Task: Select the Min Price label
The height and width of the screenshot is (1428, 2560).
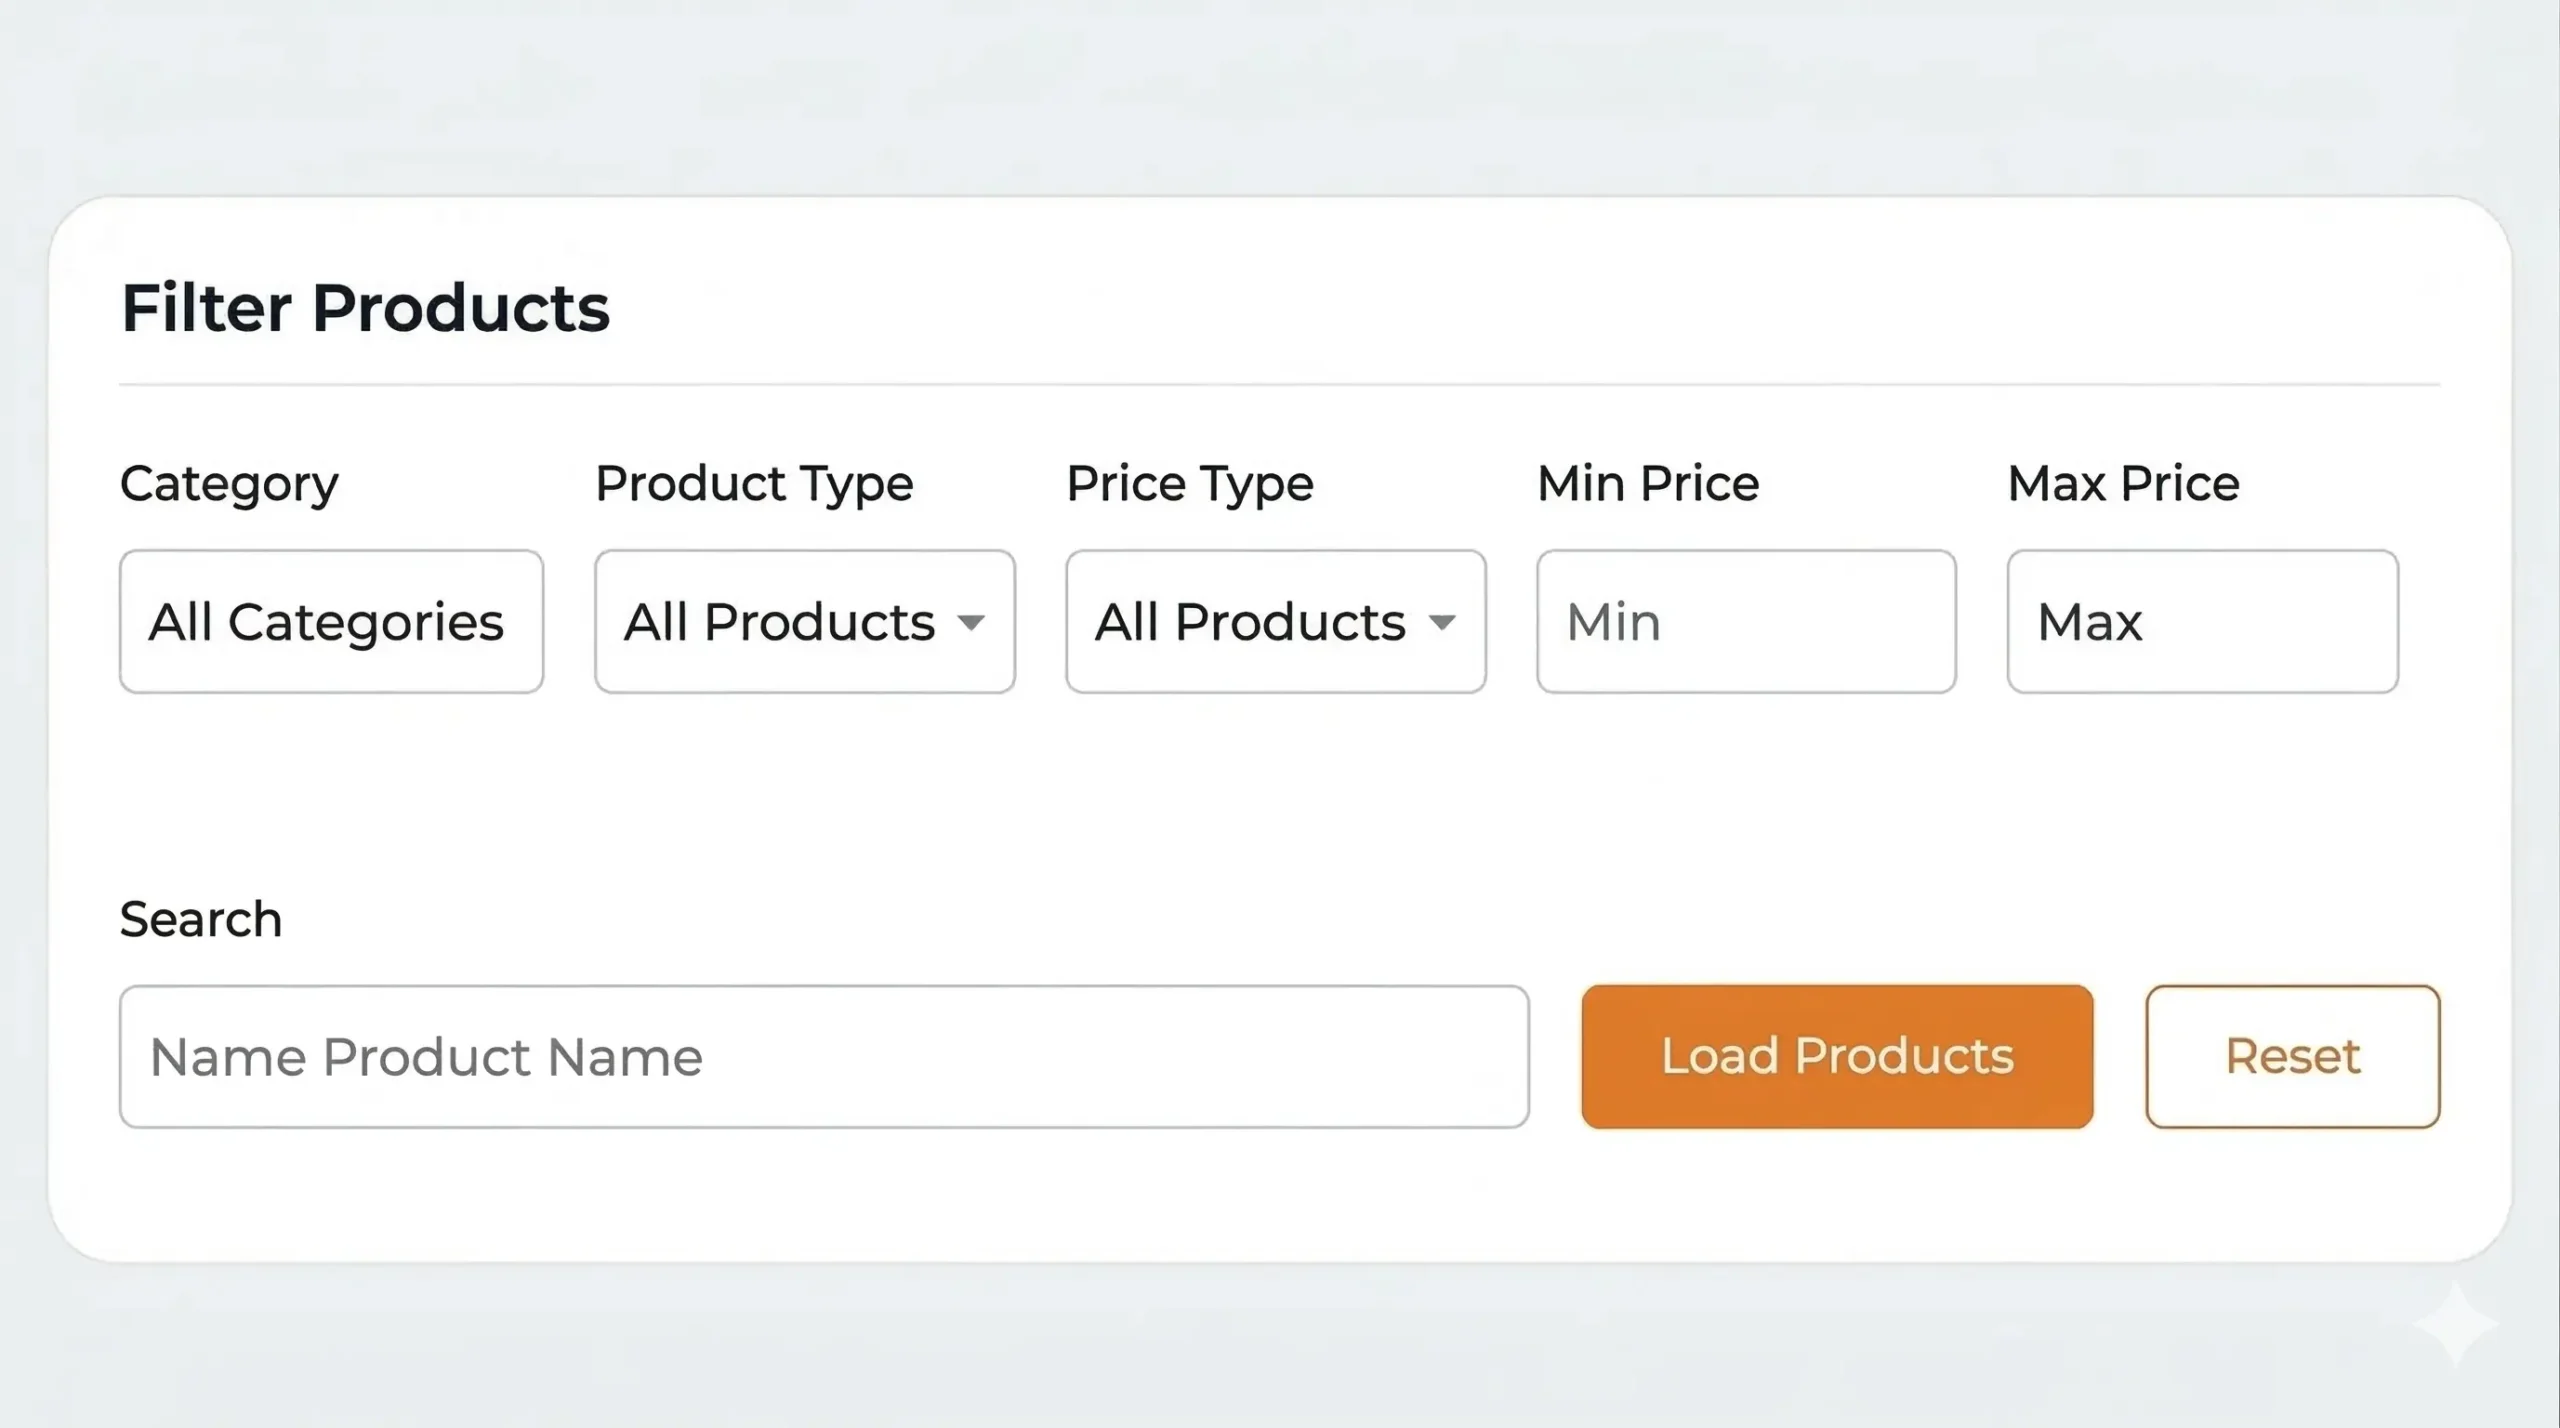Action: pyautogui.click(x=1647, y=483)
